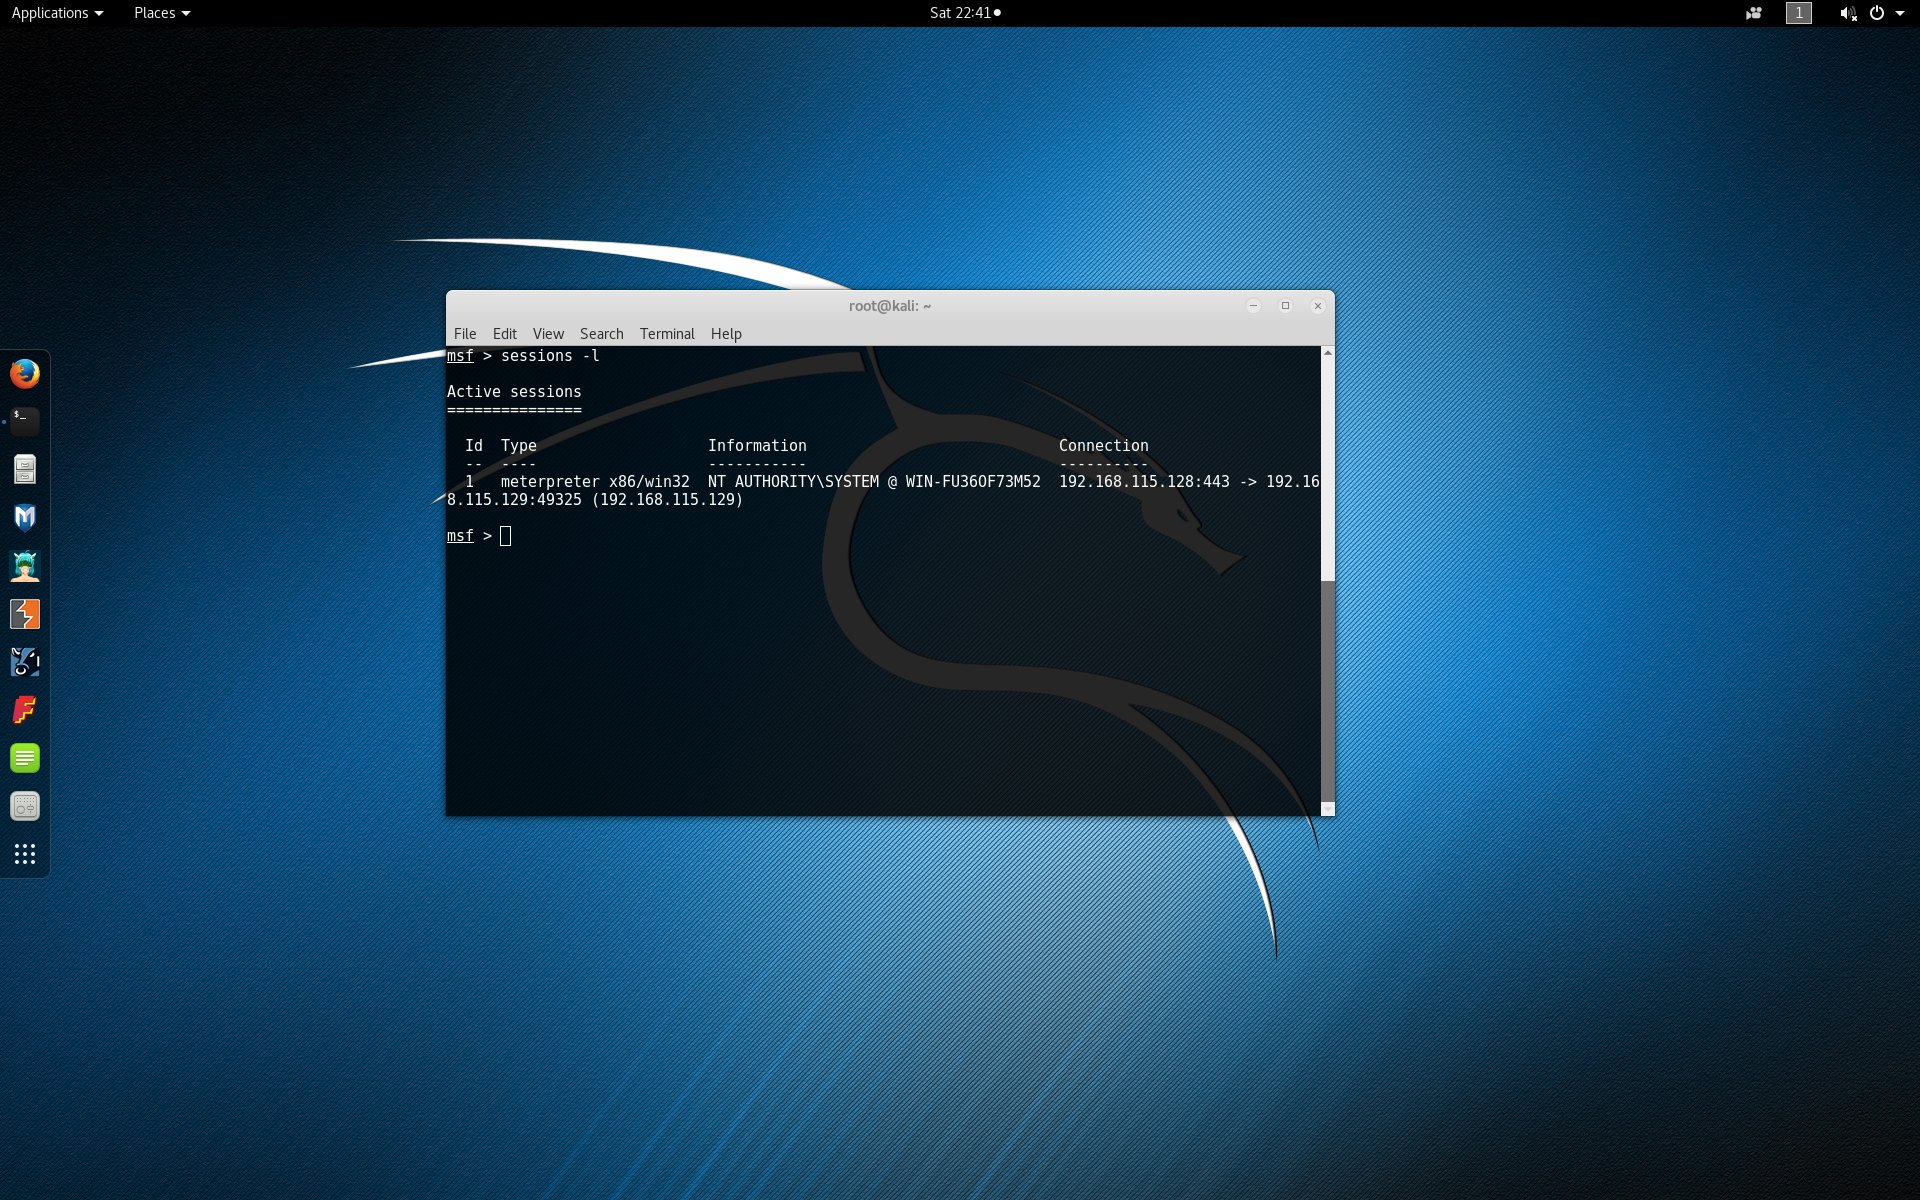Click the View menu in terminal
The width and height of the screenshot is (1920, 1200).
[x=547, y=332]
